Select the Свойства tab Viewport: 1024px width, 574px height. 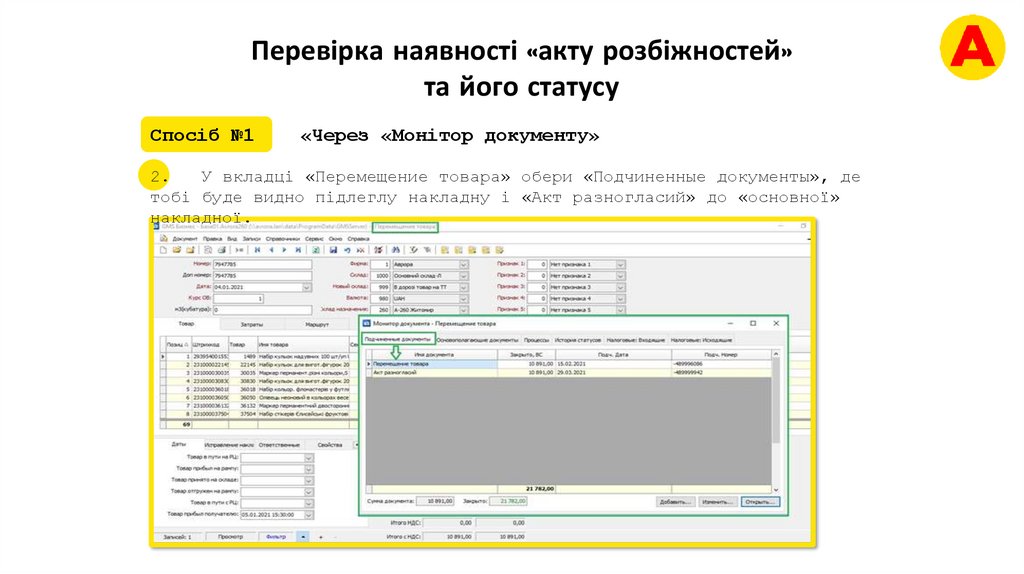tap(330, 445)
